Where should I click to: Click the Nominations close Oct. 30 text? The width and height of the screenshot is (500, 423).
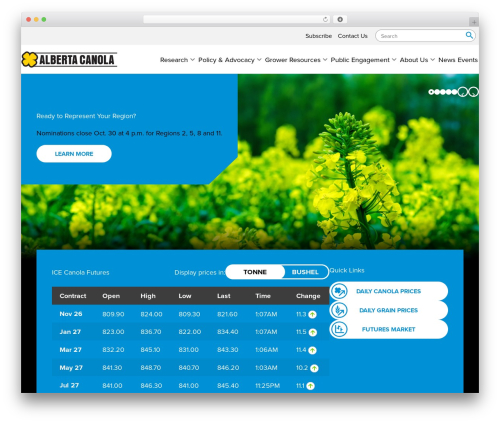129,133
